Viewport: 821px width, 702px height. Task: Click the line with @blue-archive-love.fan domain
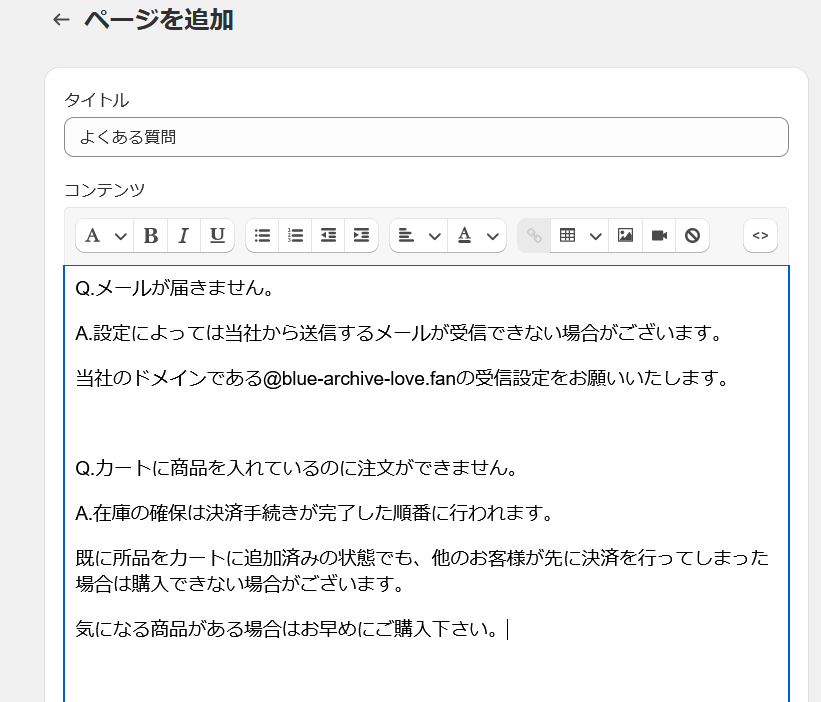pyautogui.click(x=400, y=379)
